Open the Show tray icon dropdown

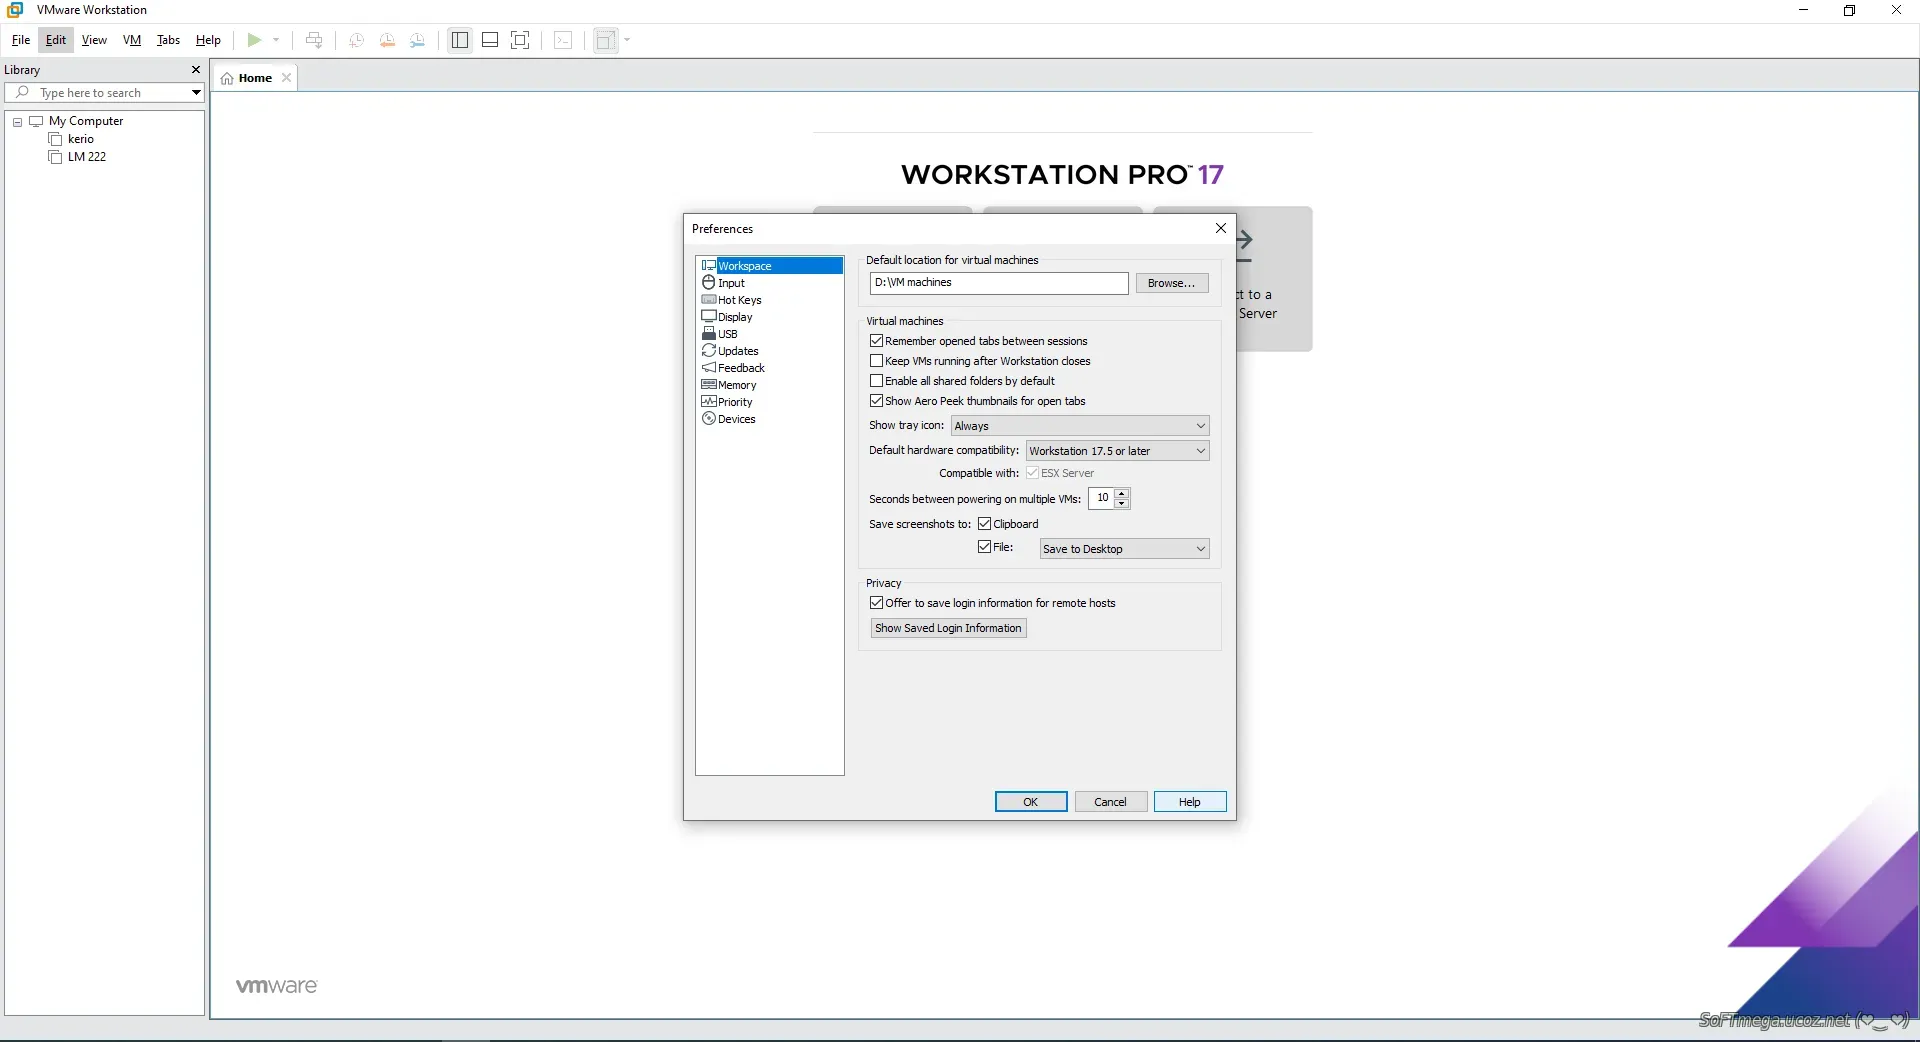(x=1079, y=426)
